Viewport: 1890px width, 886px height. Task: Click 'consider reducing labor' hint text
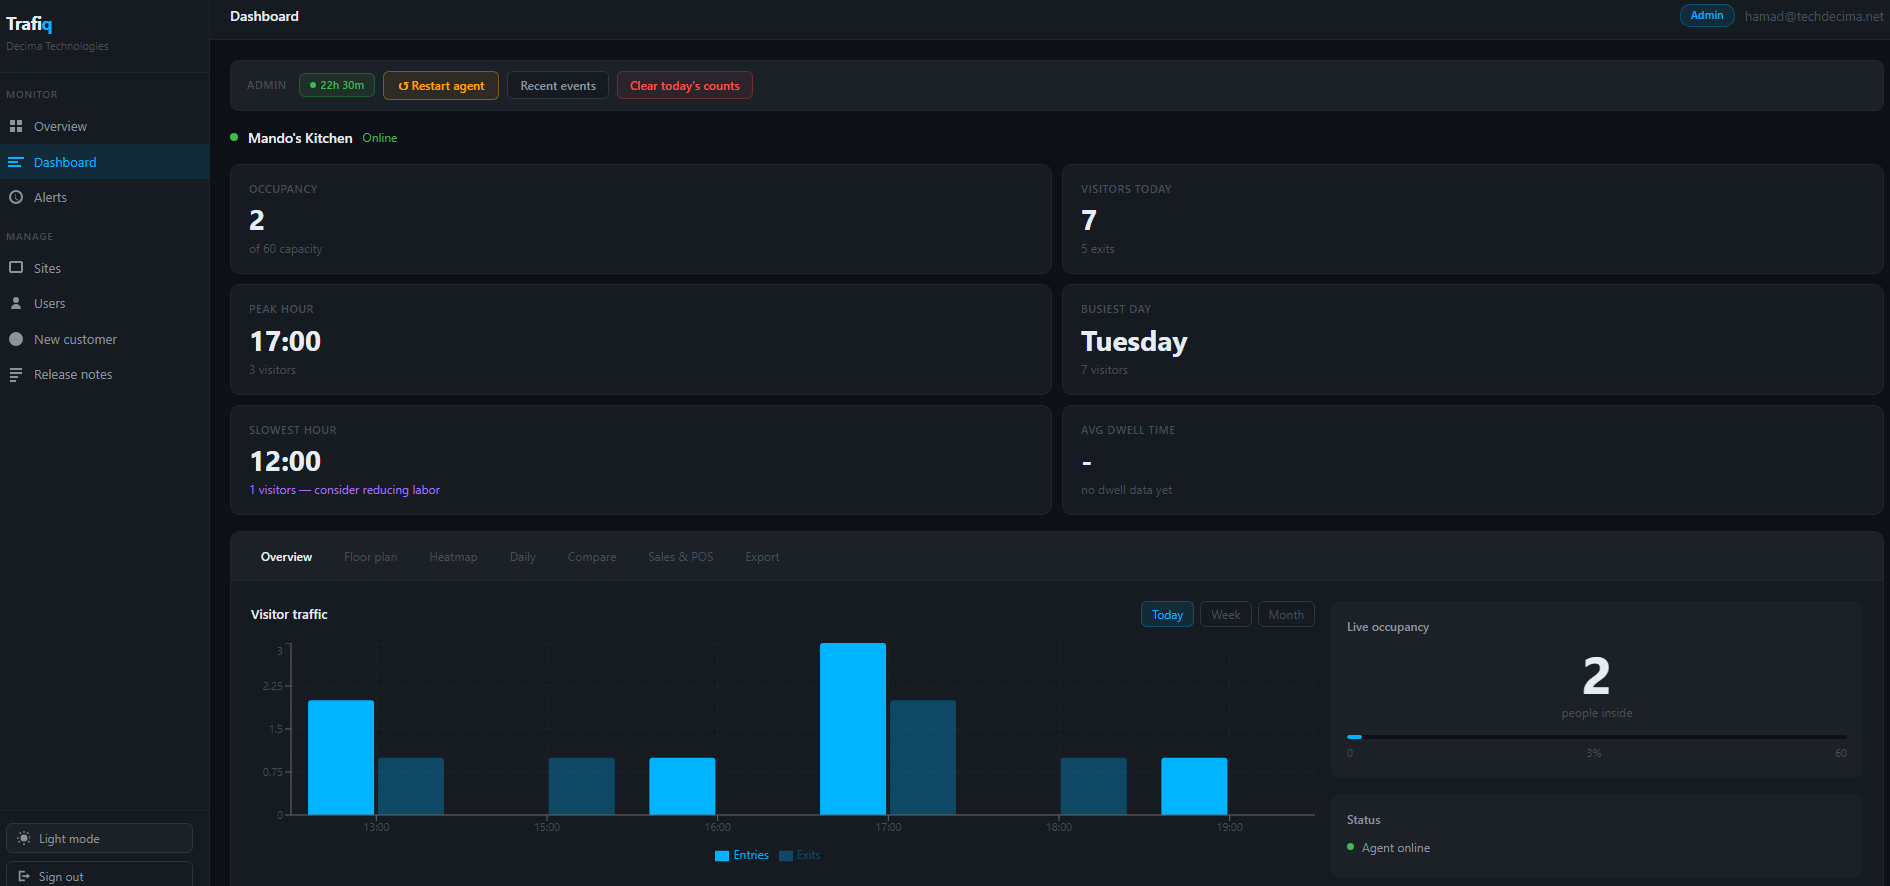pos(377,490)
